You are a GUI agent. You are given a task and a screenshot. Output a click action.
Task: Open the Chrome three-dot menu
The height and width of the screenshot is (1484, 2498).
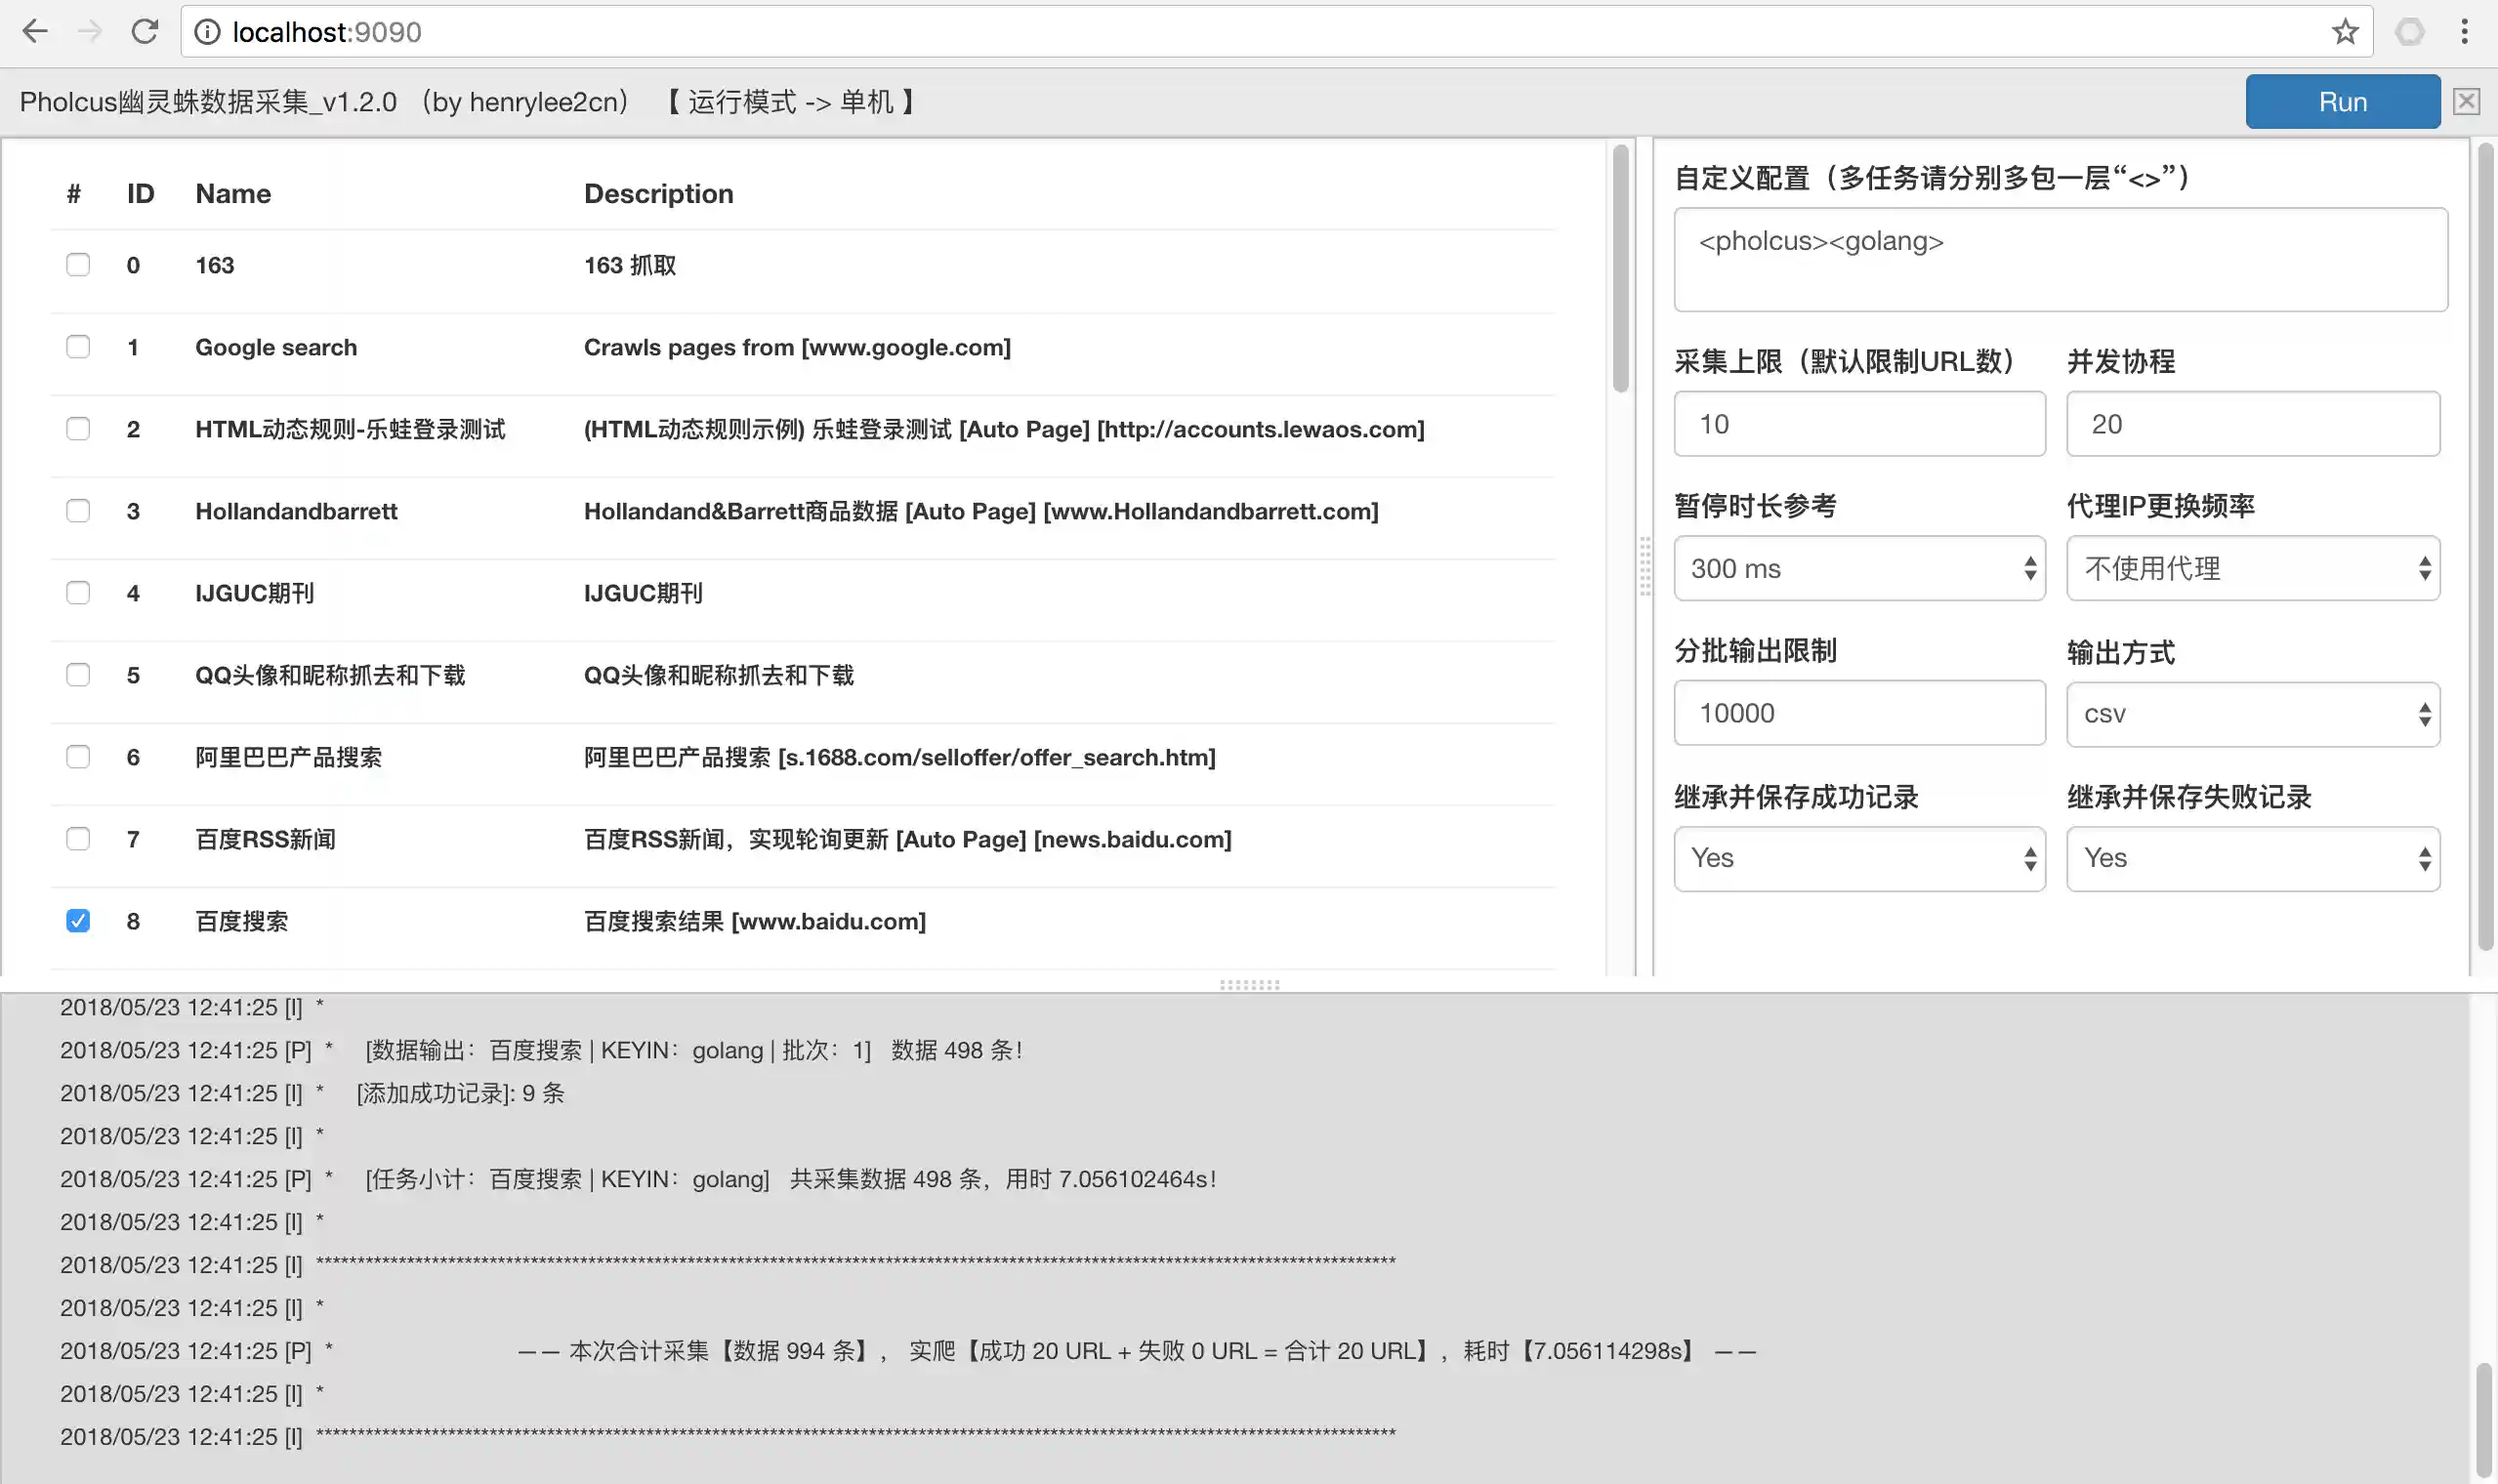point(2464,32)
